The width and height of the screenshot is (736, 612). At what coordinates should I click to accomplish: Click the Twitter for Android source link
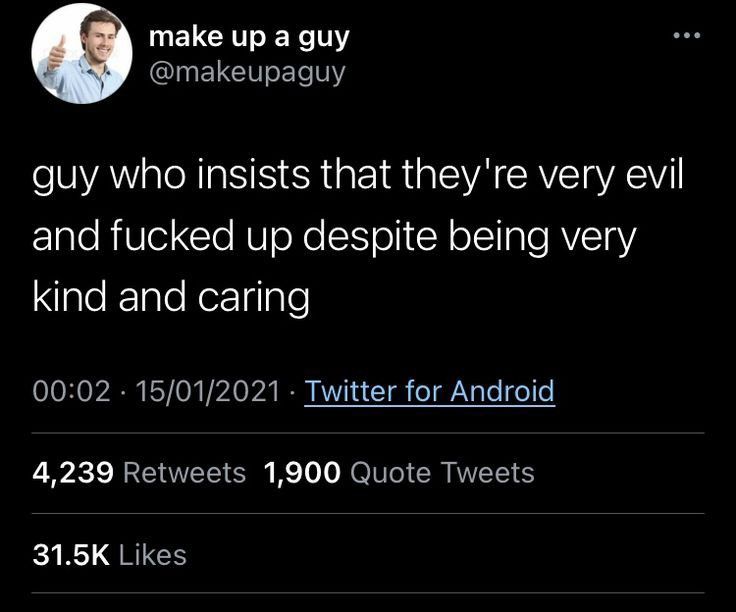[x=429, y=390]
